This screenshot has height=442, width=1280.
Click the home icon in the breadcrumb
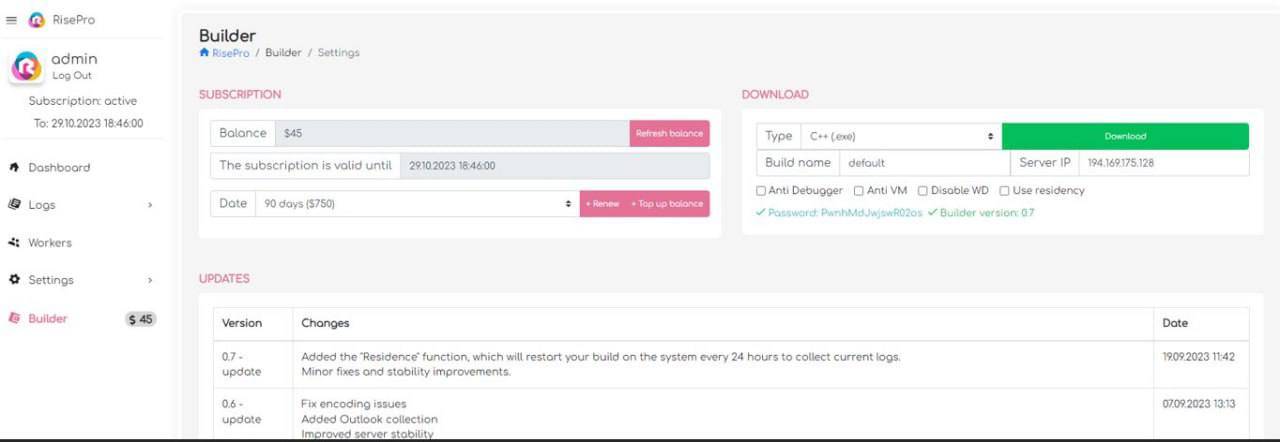[x=204, y=52]
